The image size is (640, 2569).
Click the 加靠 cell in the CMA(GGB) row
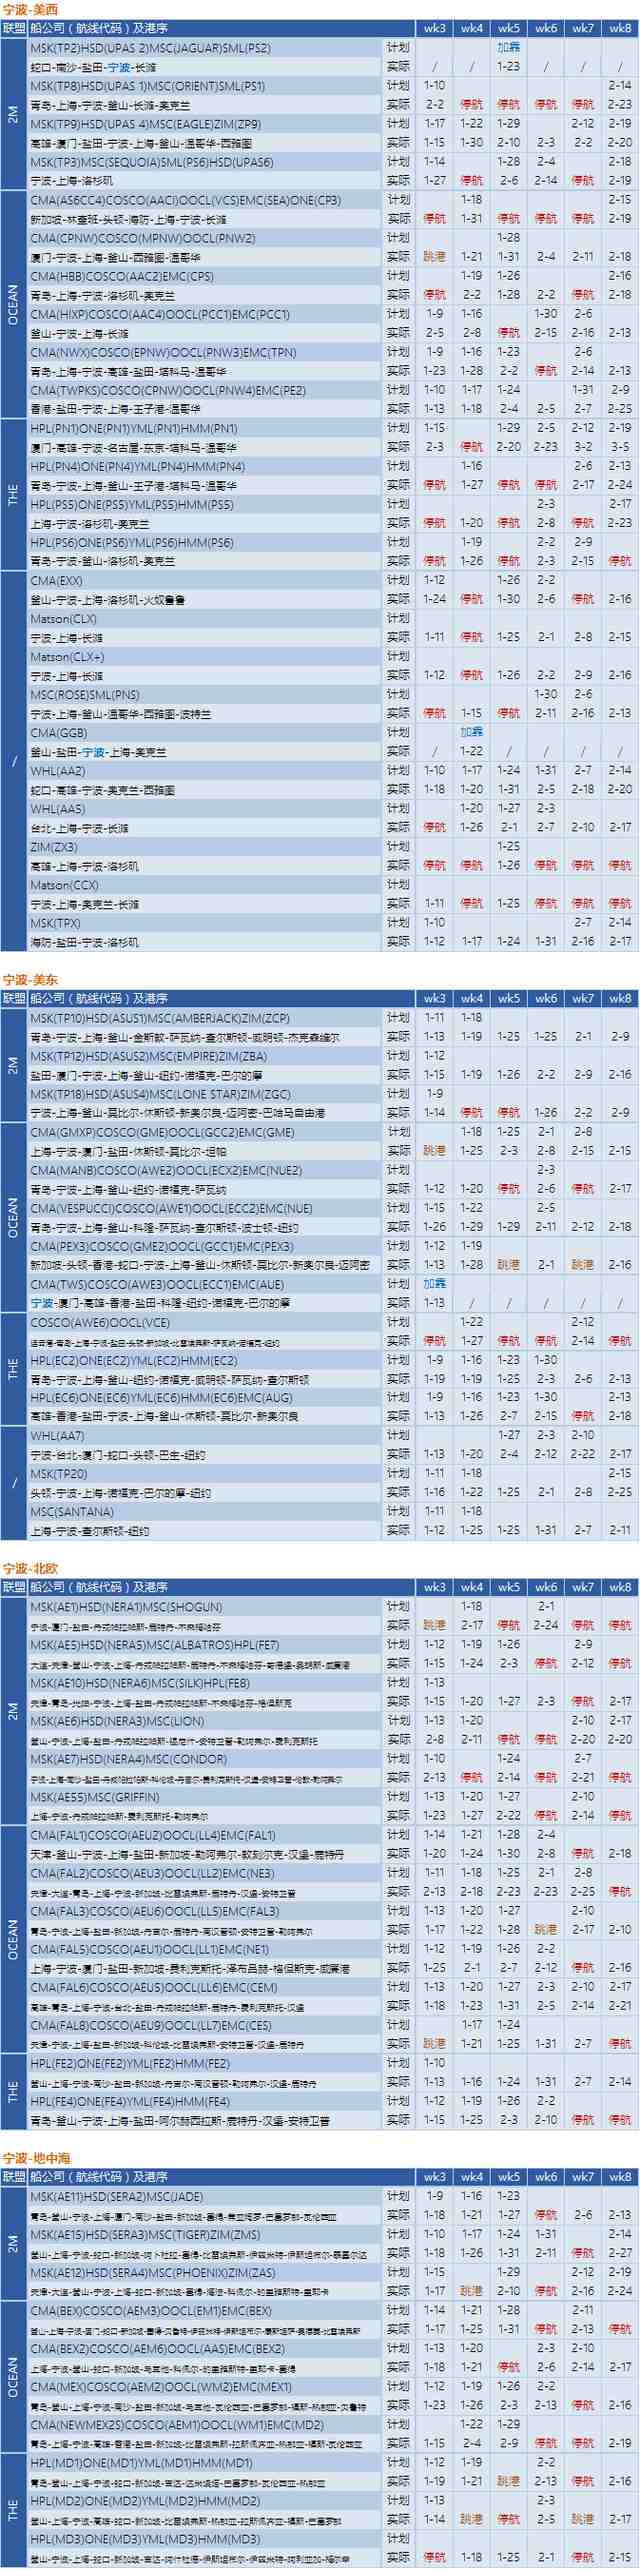point(471,732)
